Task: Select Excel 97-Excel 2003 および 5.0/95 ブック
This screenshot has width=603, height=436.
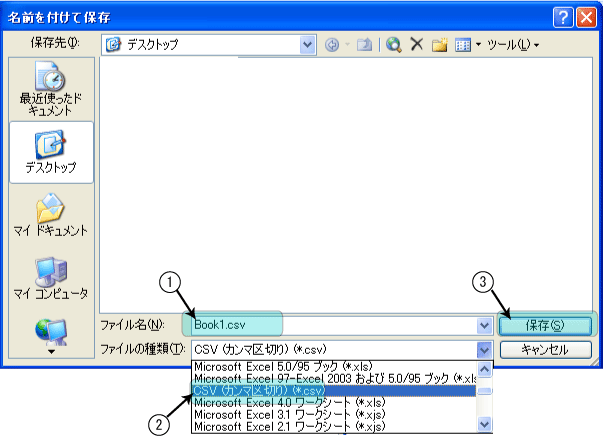Action: tap(334, 378)
